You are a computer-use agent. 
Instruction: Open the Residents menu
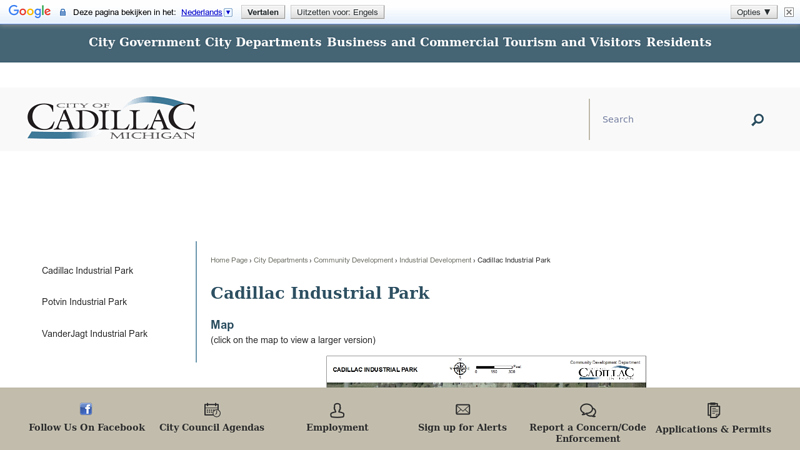pyautogui.click(x=679, y=42)
